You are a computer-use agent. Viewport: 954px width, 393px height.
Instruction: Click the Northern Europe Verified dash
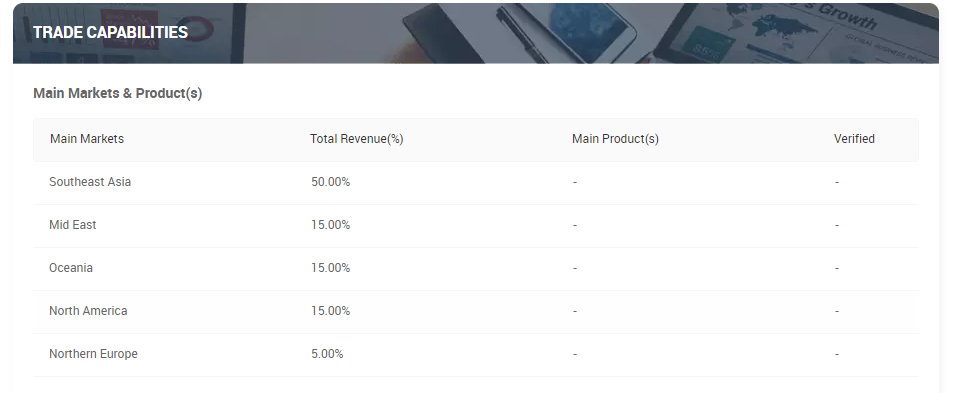(x=837, y=355)
